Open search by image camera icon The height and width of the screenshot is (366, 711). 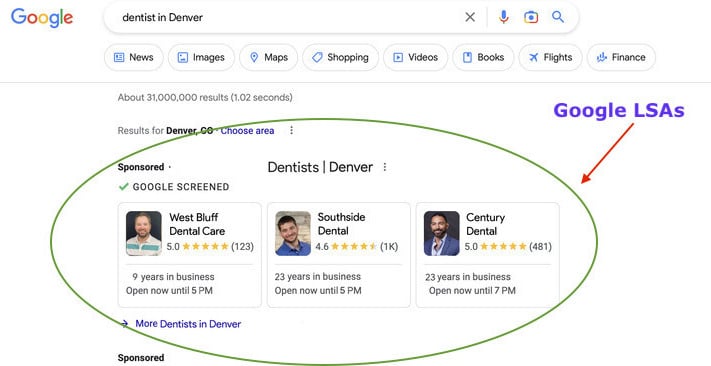pyautogui.click(x=531, y=17)
